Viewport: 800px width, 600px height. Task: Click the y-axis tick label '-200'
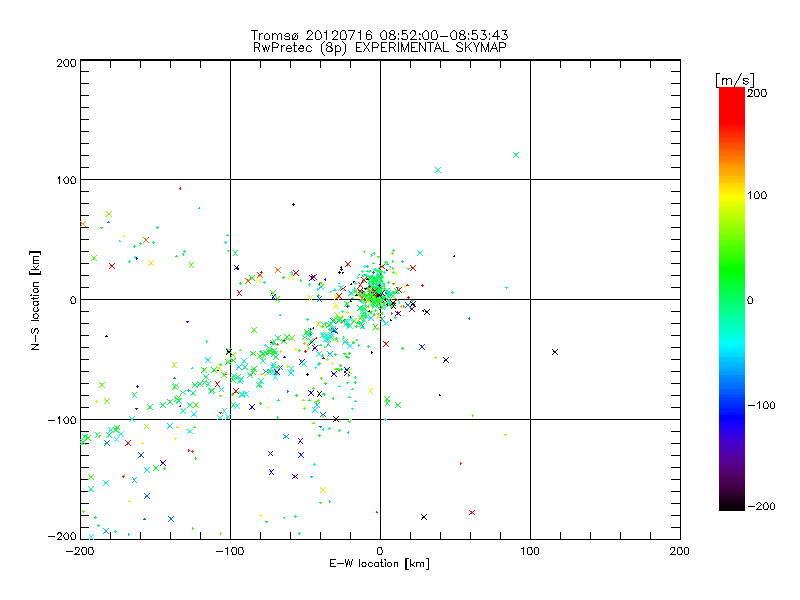click(x=62, y=536)
